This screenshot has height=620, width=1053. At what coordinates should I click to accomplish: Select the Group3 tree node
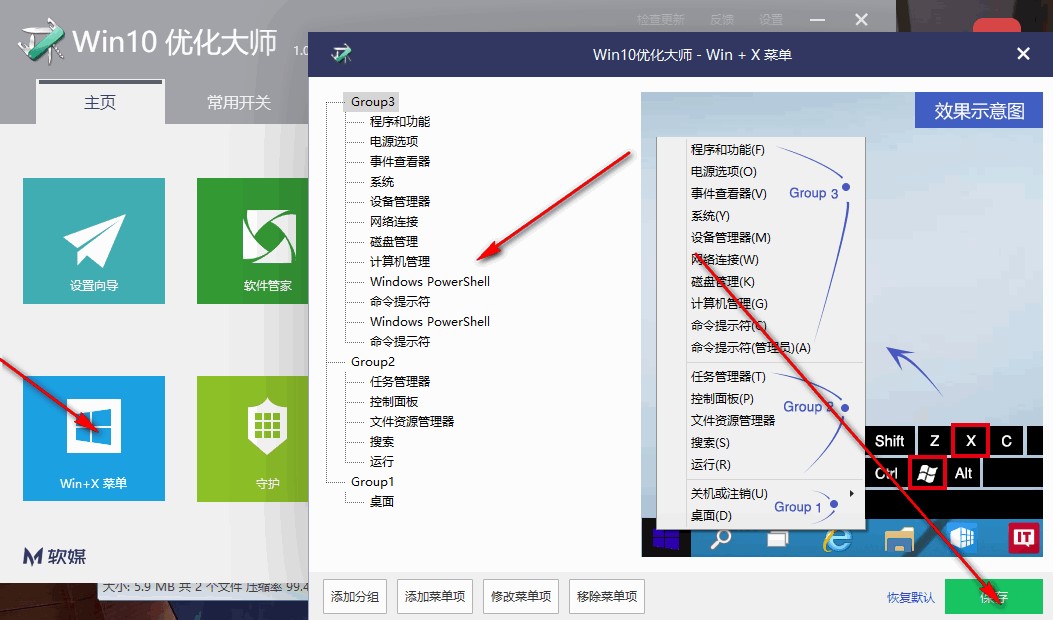pyautogui.click(x=372, y=101)
